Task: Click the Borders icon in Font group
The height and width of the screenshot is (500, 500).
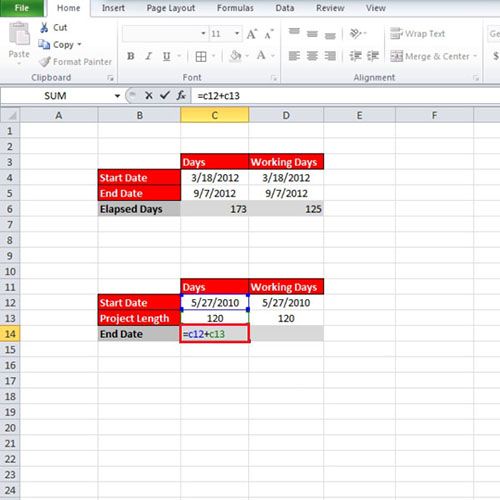Action: point(201,56)
